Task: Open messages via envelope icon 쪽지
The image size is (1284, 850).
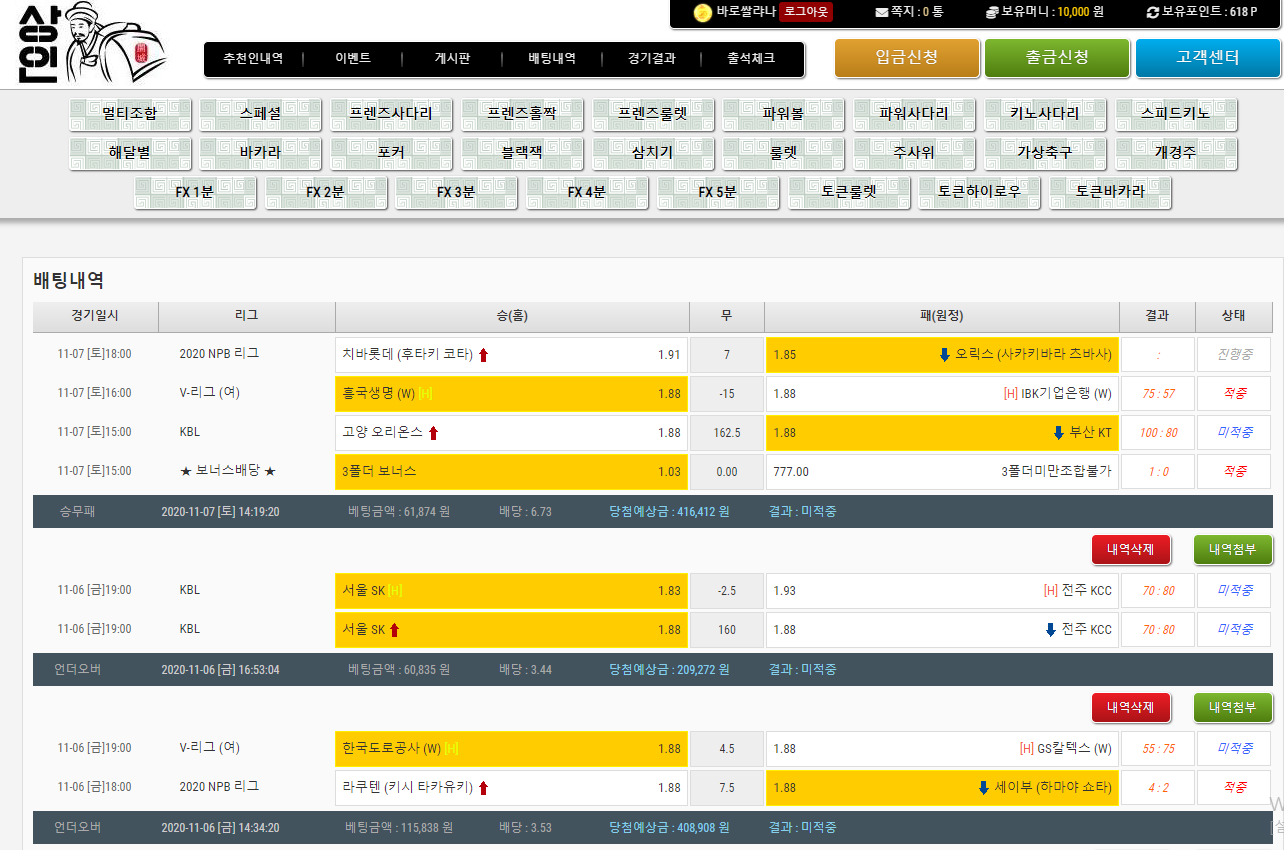Action: 881,13
